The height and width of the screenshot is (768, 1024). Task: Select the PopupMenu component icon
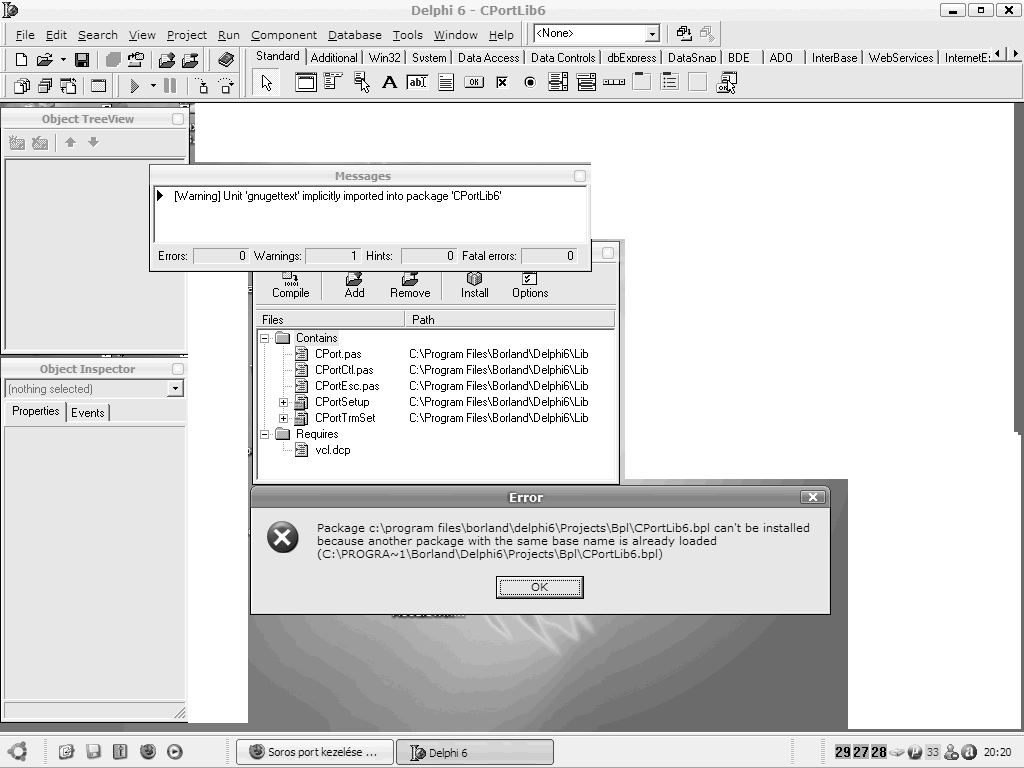(x=361, y=82)
